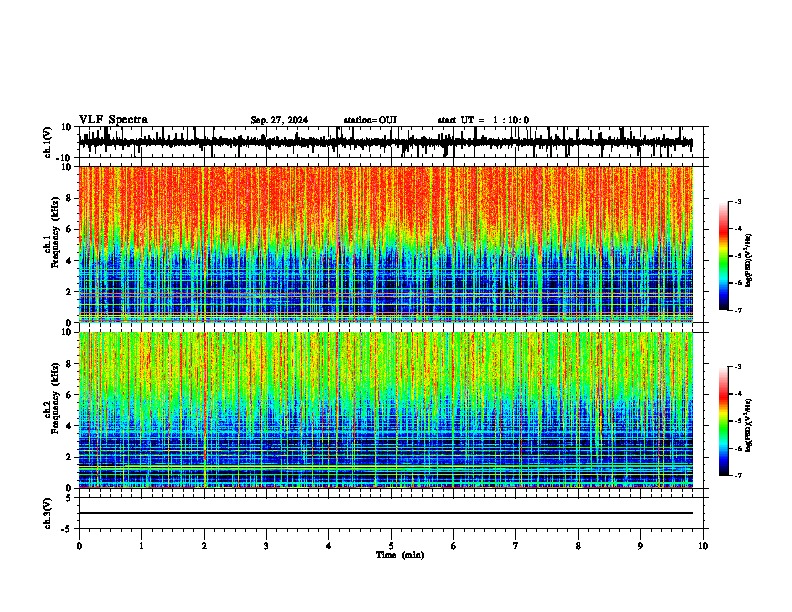Click time-axis tick label "6"
The width and height of the screenshot is (792, 612).
tap(454, 546)
